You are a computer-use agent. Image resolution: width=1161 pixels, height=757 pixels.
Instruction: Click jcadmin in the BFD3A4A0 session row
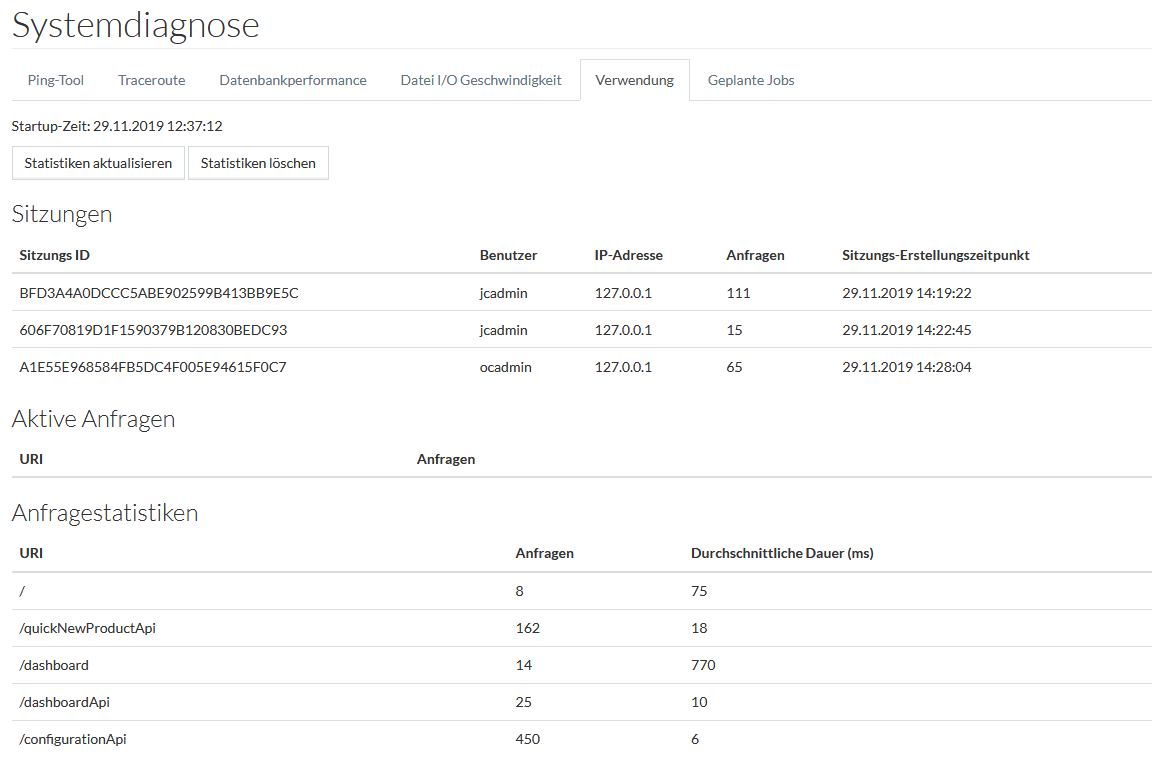click(x=503, y=293)
